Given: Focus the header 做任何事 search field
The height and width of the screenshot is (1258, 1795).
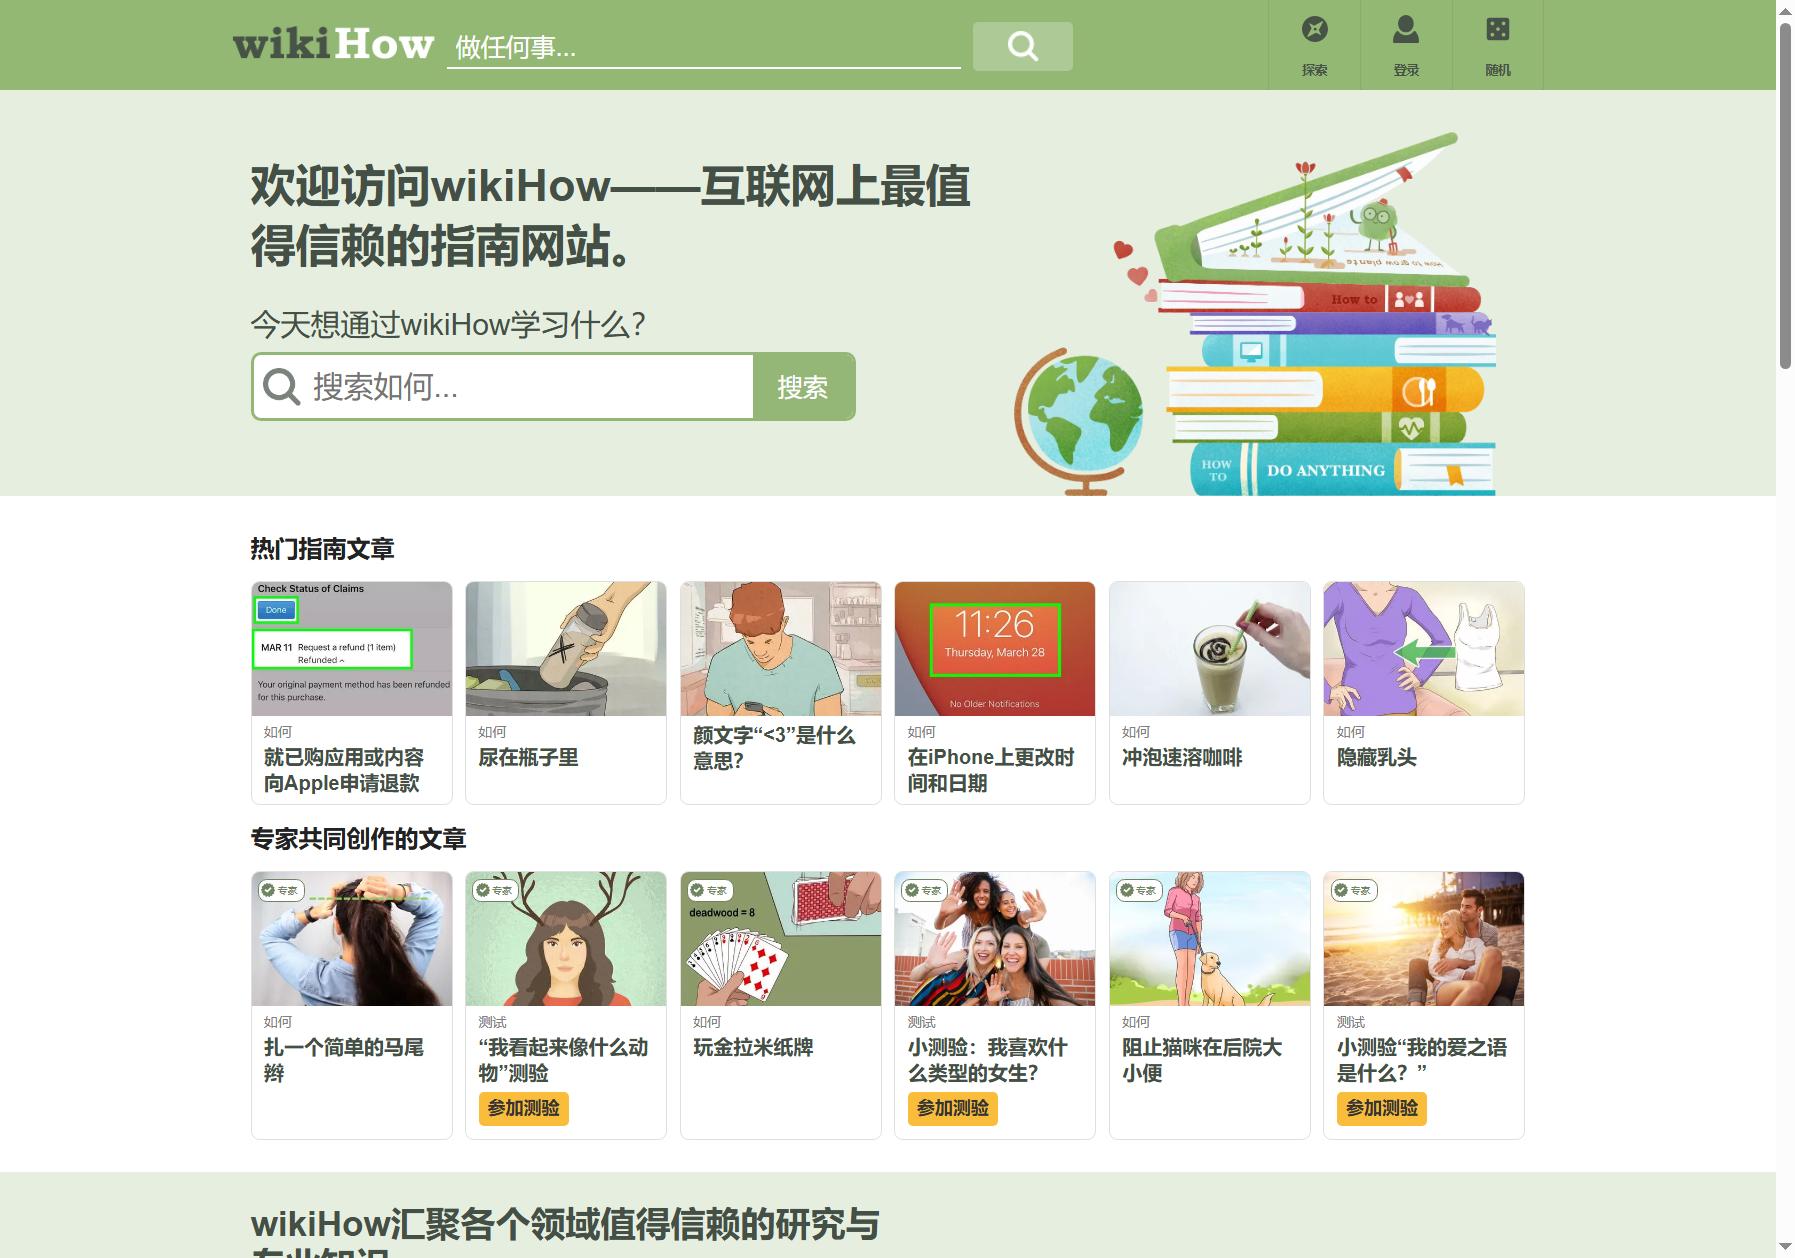Looking at the screenshot, I should (703, 47).
